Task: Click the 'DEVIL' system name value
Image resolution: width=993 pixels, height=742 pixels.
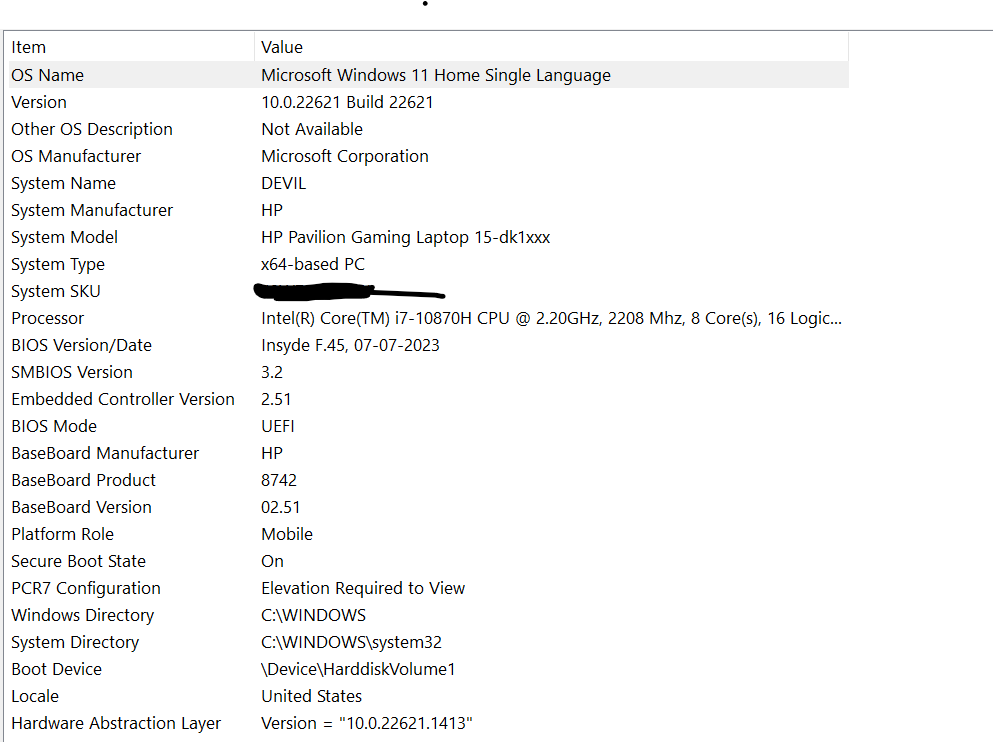Action: (284, 184)
